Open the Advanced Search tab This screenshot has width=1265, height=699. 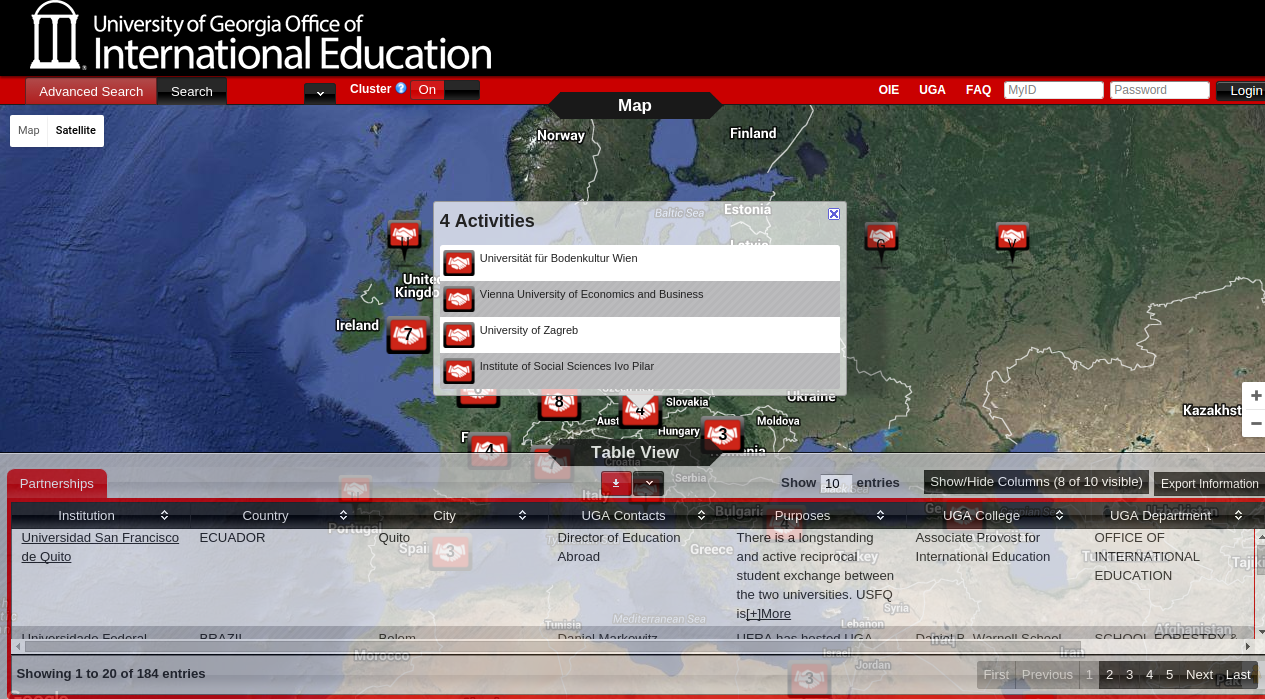pos(91,91)
